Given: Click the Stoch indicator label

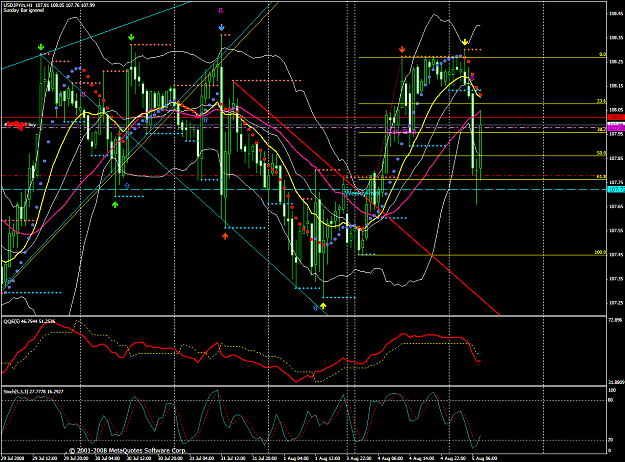Looking at the screenshot, I should point(33,391).
